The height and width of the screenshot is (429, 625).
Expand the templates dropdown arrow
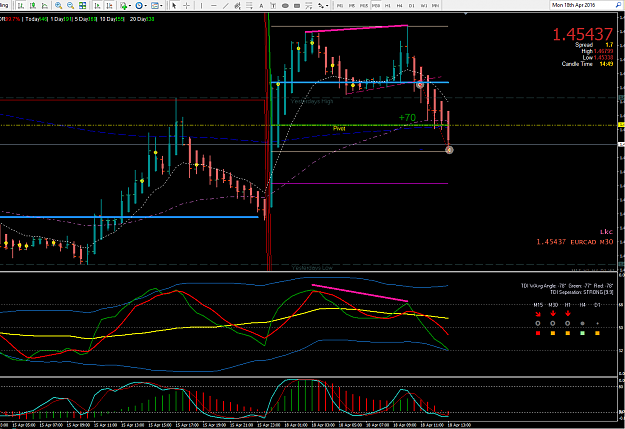(x=161, y=6)
